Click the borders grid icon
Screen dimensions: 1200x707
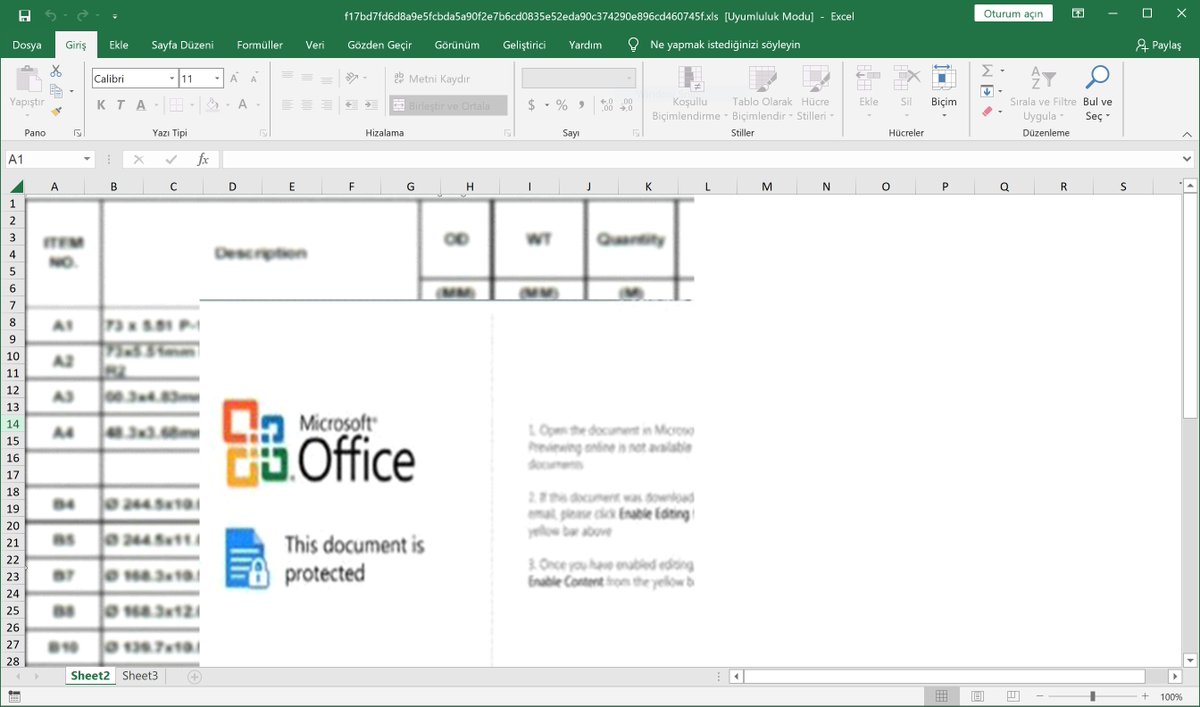click(176, 105)
